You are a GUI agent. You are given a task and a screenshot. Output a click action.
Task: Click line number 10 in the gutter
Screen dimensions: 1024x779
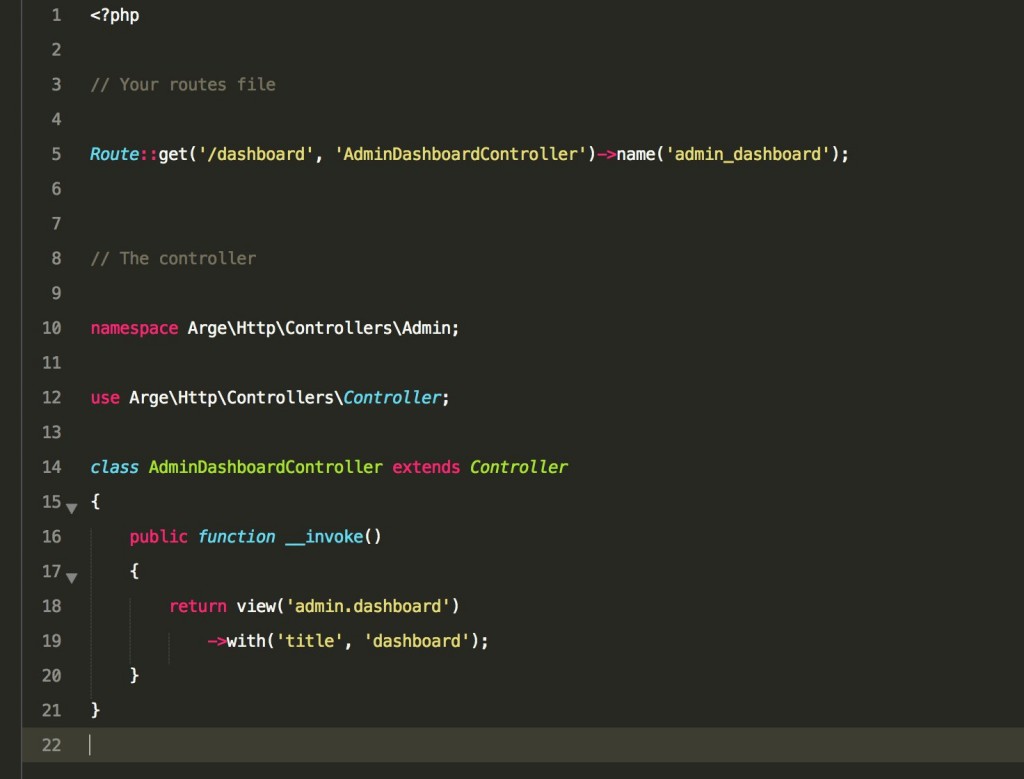coord(52,328)
